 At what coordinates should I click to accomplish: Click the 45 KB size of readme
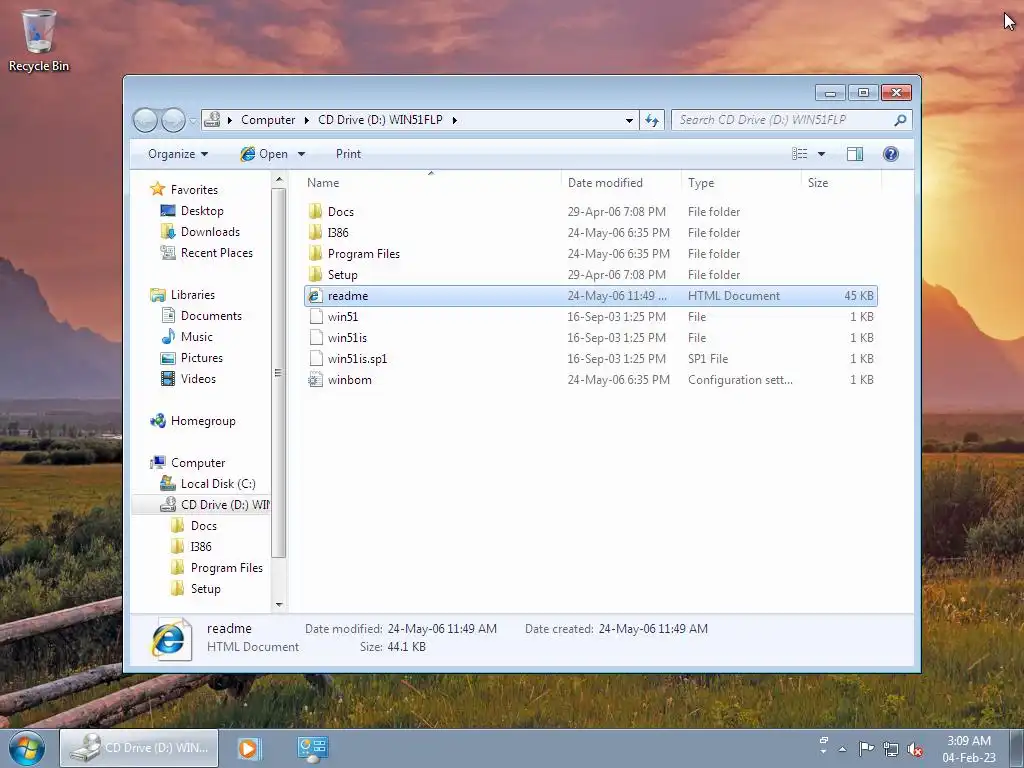pos(859,295)
